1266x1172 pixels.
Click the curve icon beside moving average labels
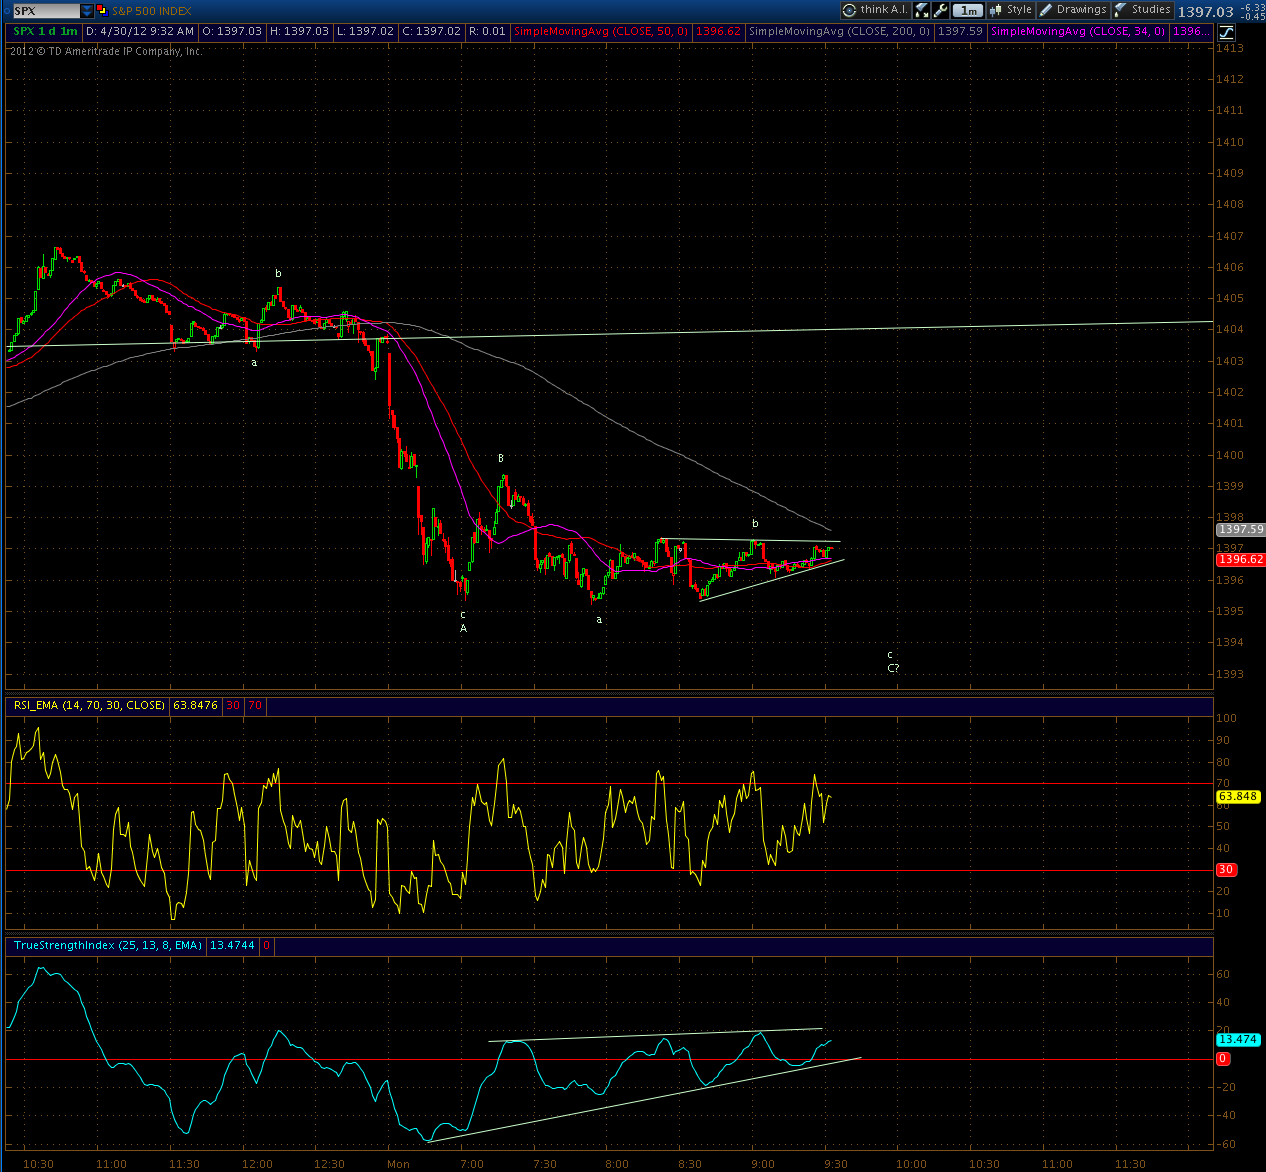pos(1227,32)
